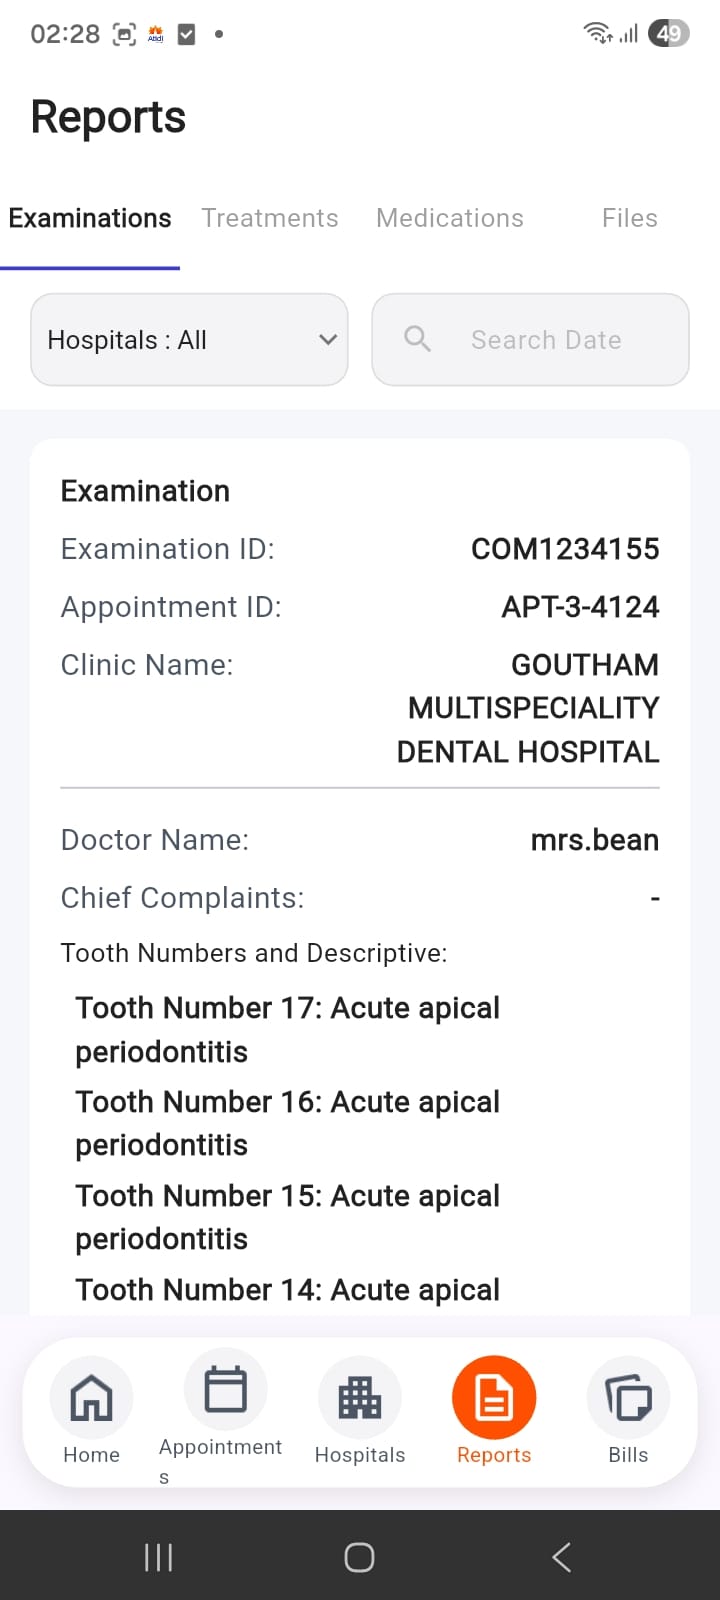Tap the Appointments calendar icon
Image resolution: width=720 pixels, height=1600 pixels.
click(225, 1390)
